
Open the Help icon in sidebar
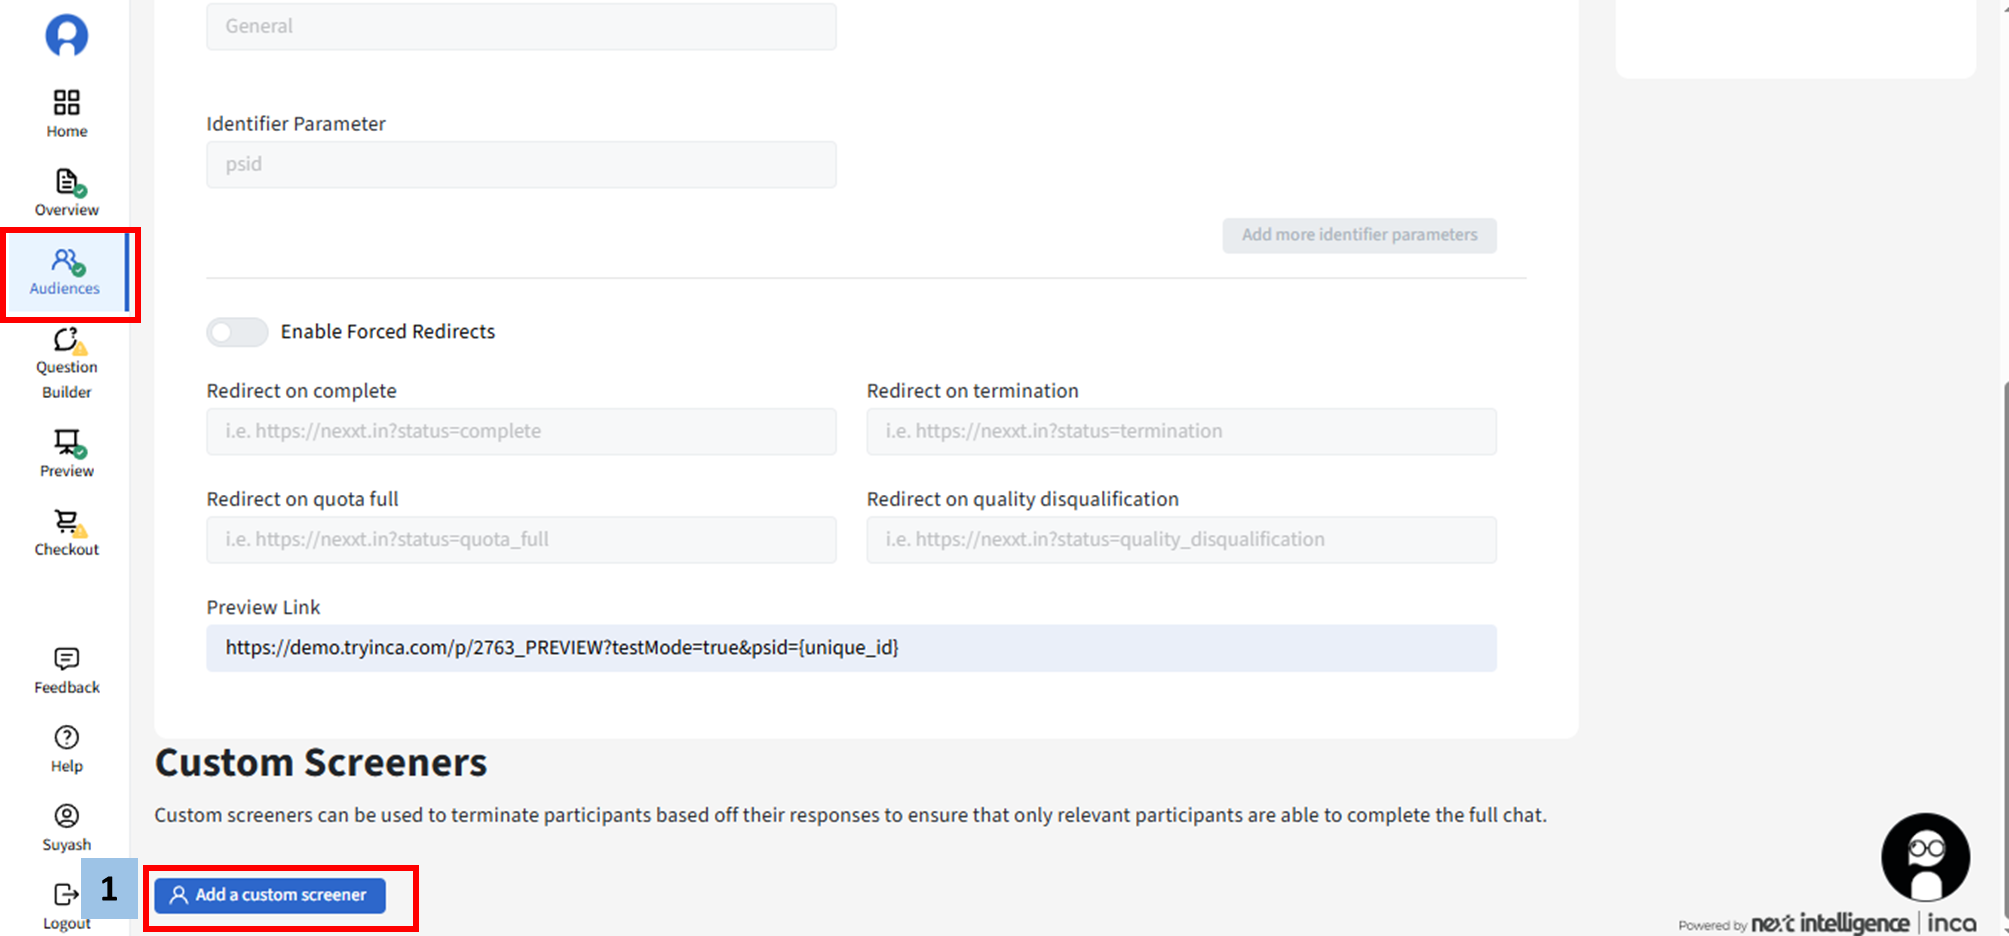[66, 738]
